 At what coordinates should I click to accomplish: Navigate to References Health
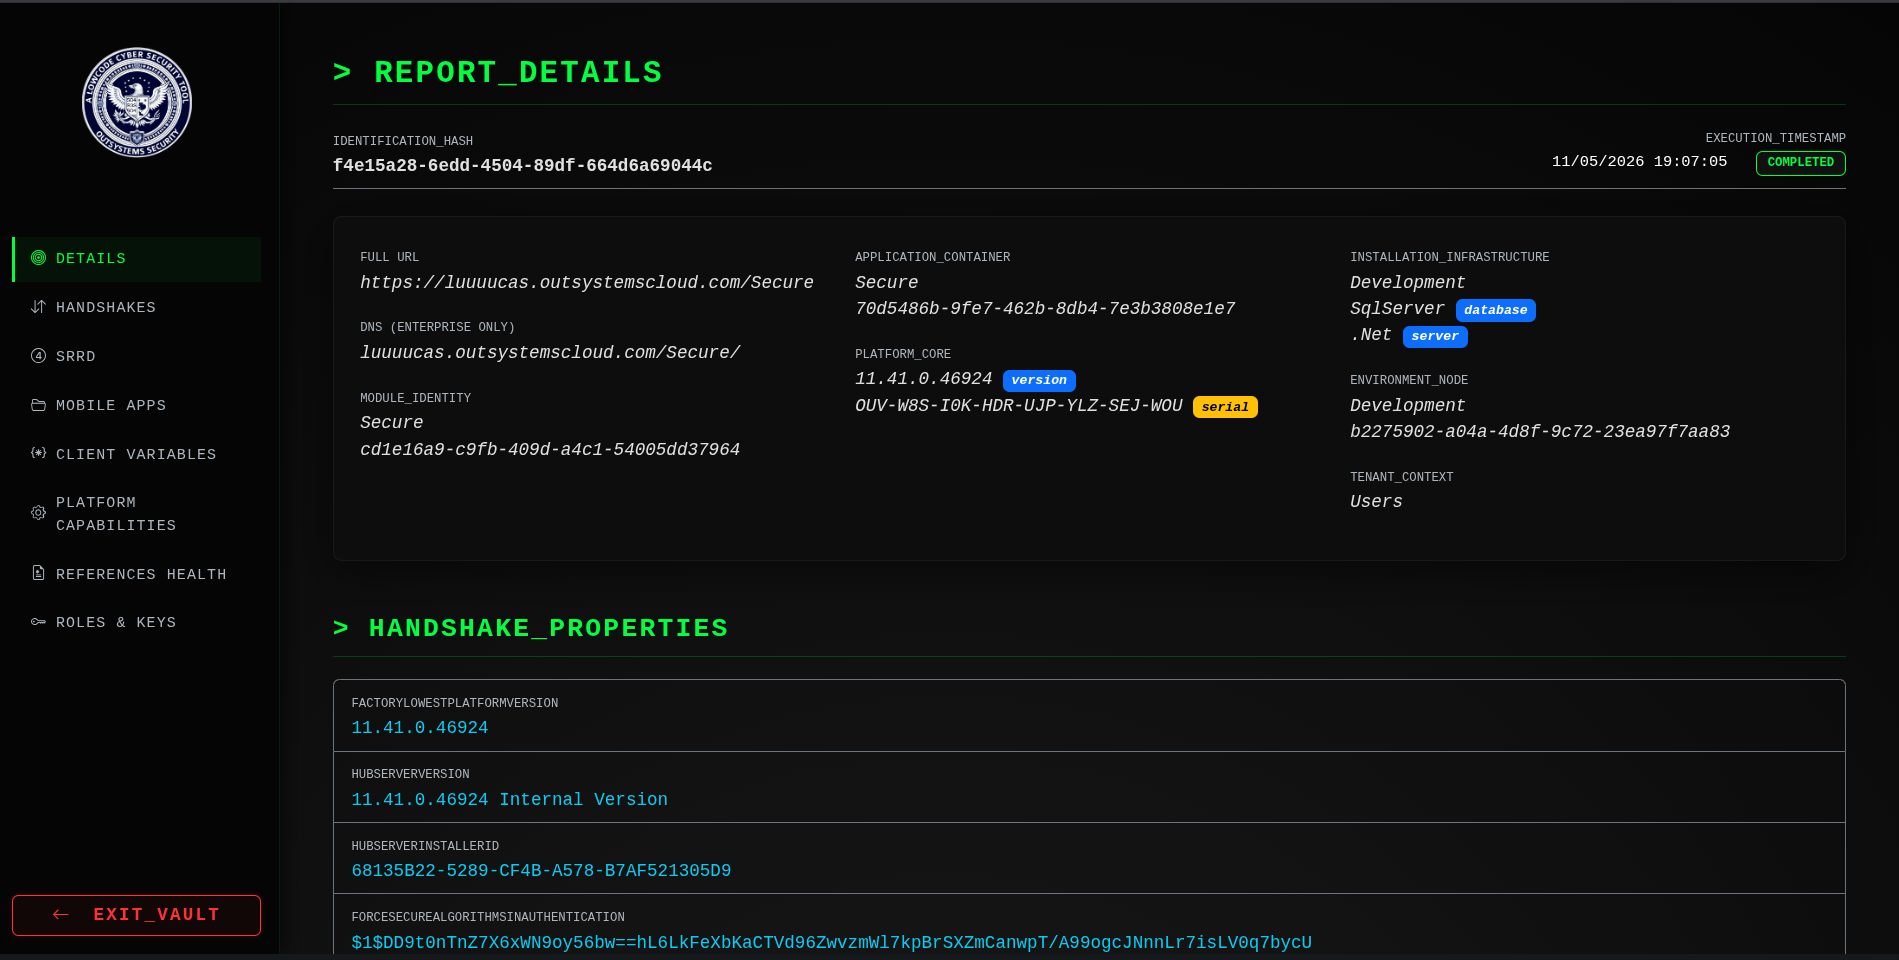click(x=136, y=574)
